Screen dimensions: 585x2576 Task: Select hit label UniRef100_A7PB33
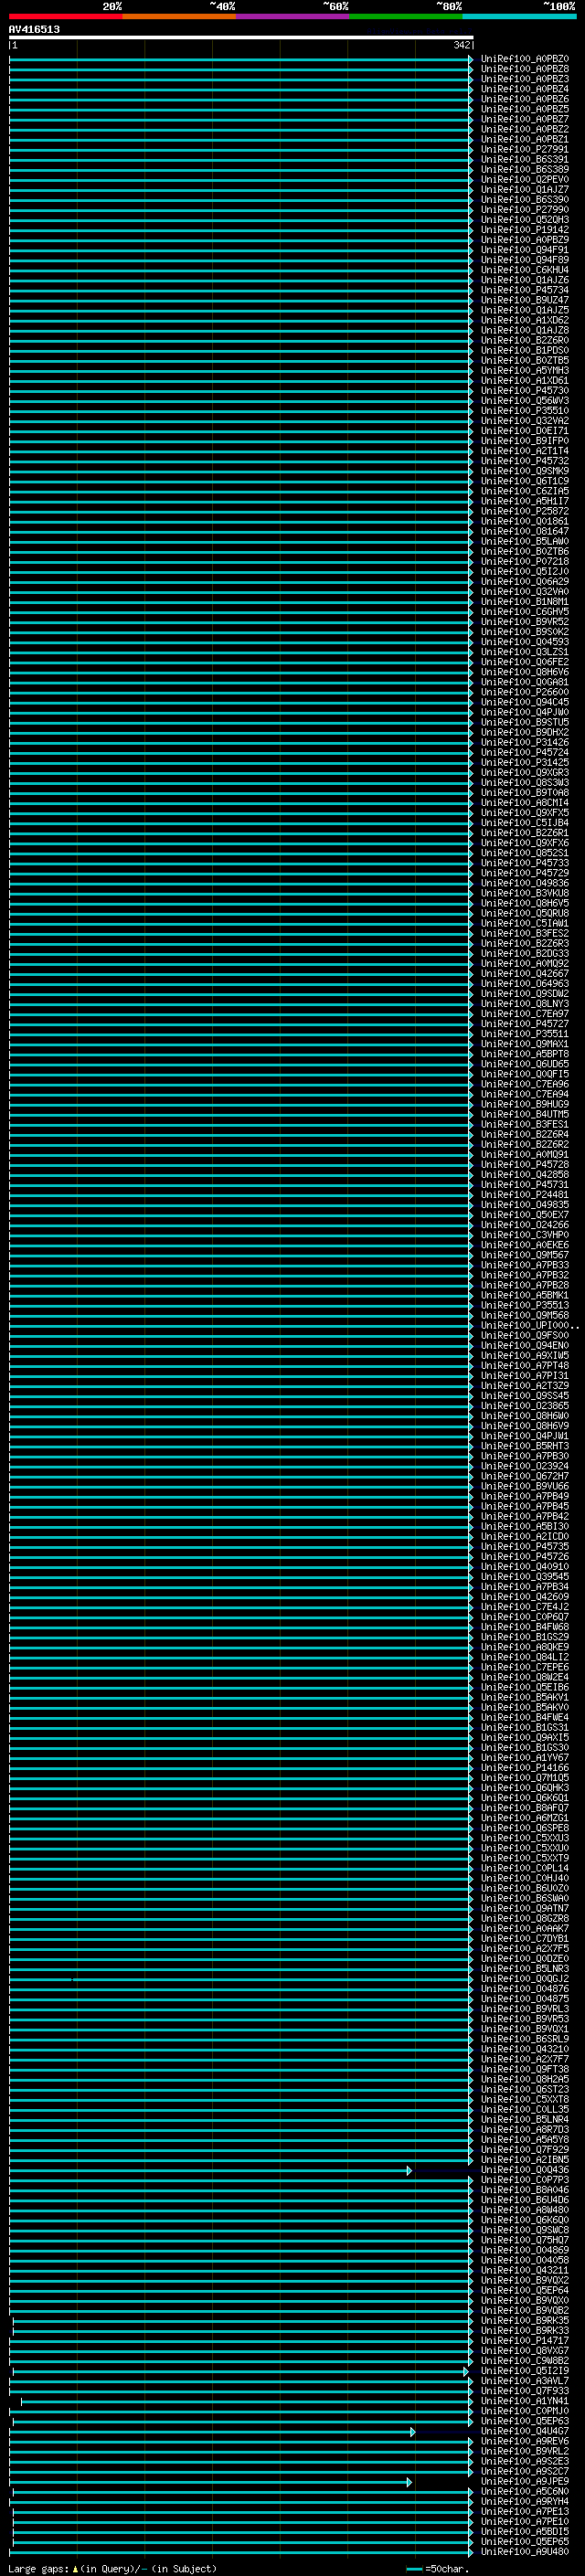(525, 1265)
